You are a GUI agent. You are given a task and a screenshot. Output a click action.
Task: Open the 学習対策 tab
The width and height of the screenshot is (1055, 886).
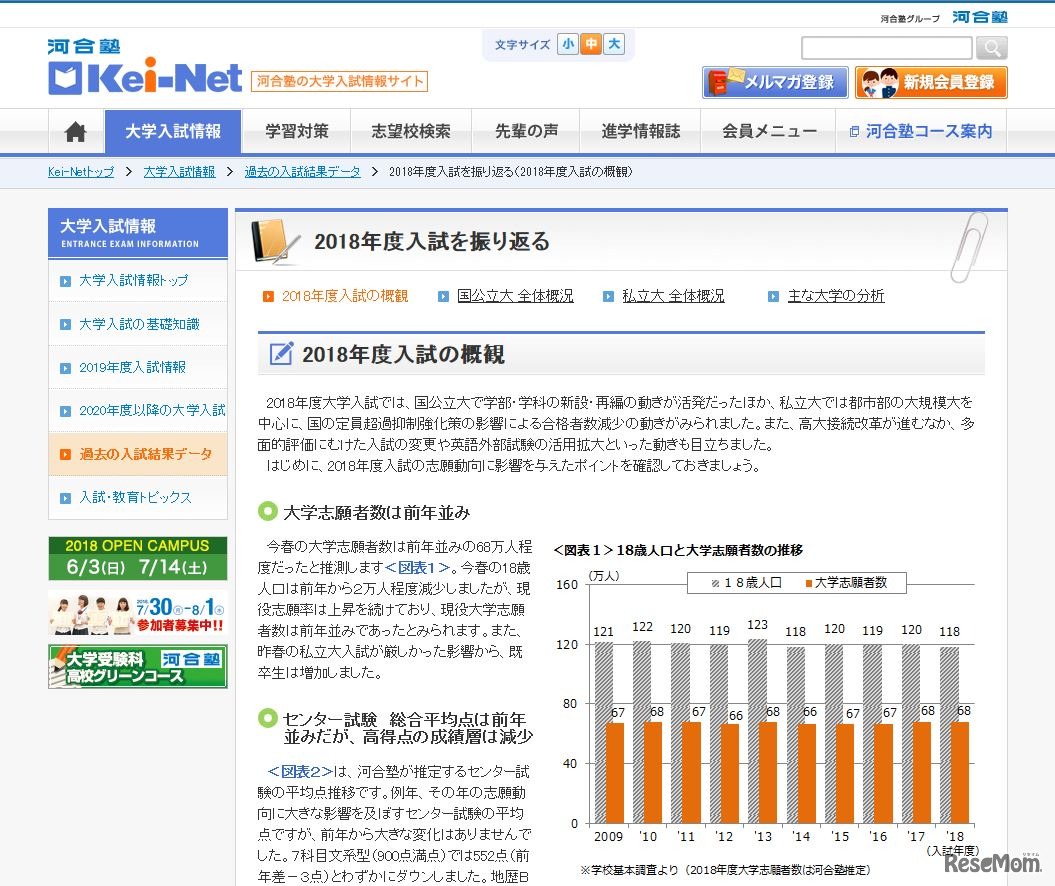[x=296, y=131]
